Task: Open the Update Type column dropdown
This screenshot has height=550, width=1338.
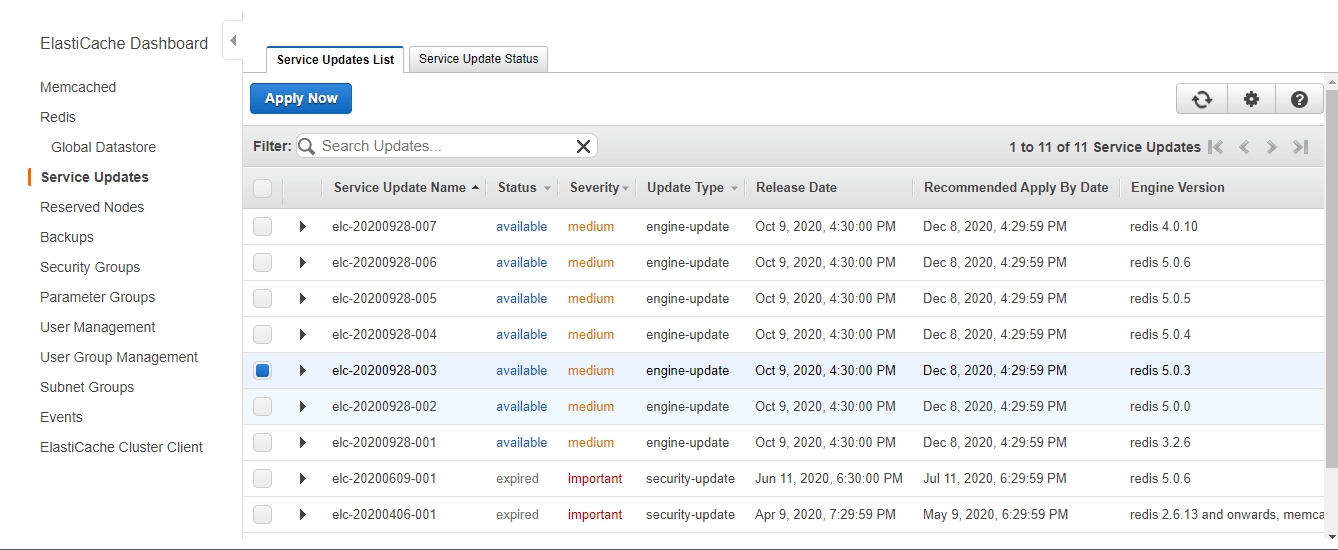Action: click(734, 188)
